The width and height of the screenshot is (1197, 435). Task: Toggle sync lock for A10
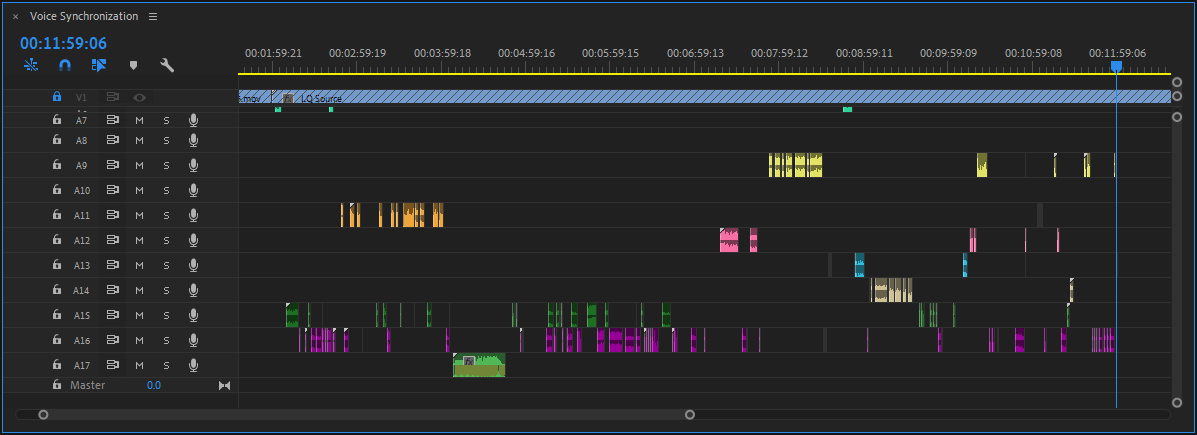[113, 190]
